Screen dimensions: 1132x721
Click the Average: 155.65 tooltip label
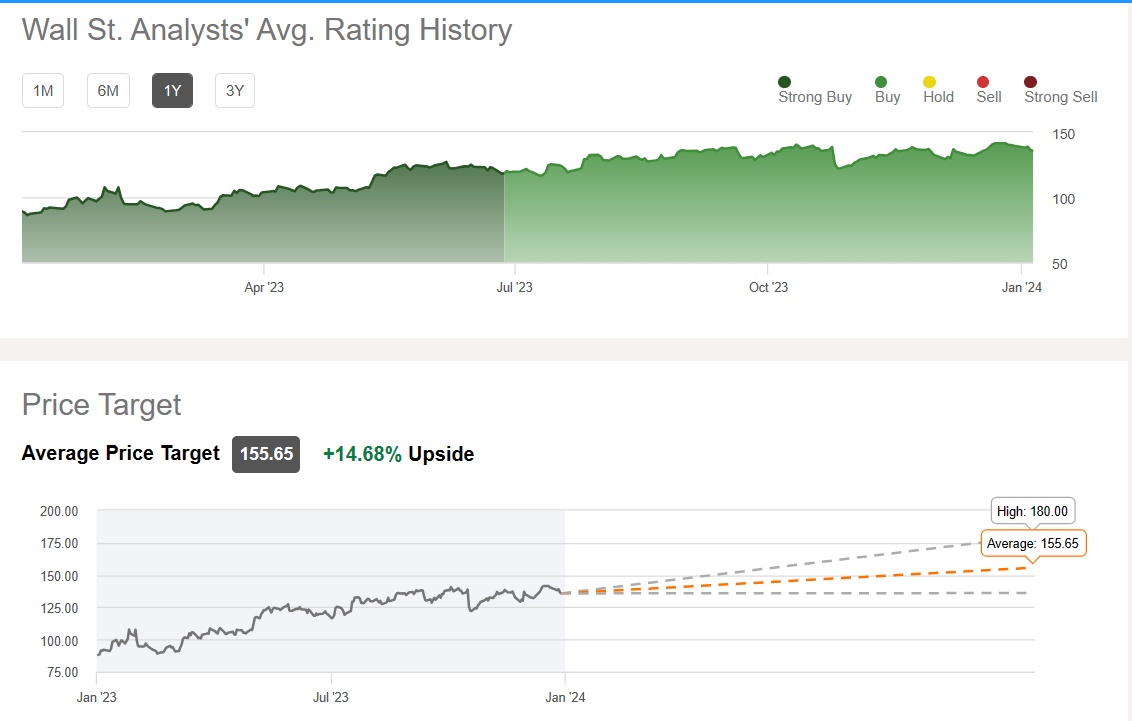(x=1033, y=543)
